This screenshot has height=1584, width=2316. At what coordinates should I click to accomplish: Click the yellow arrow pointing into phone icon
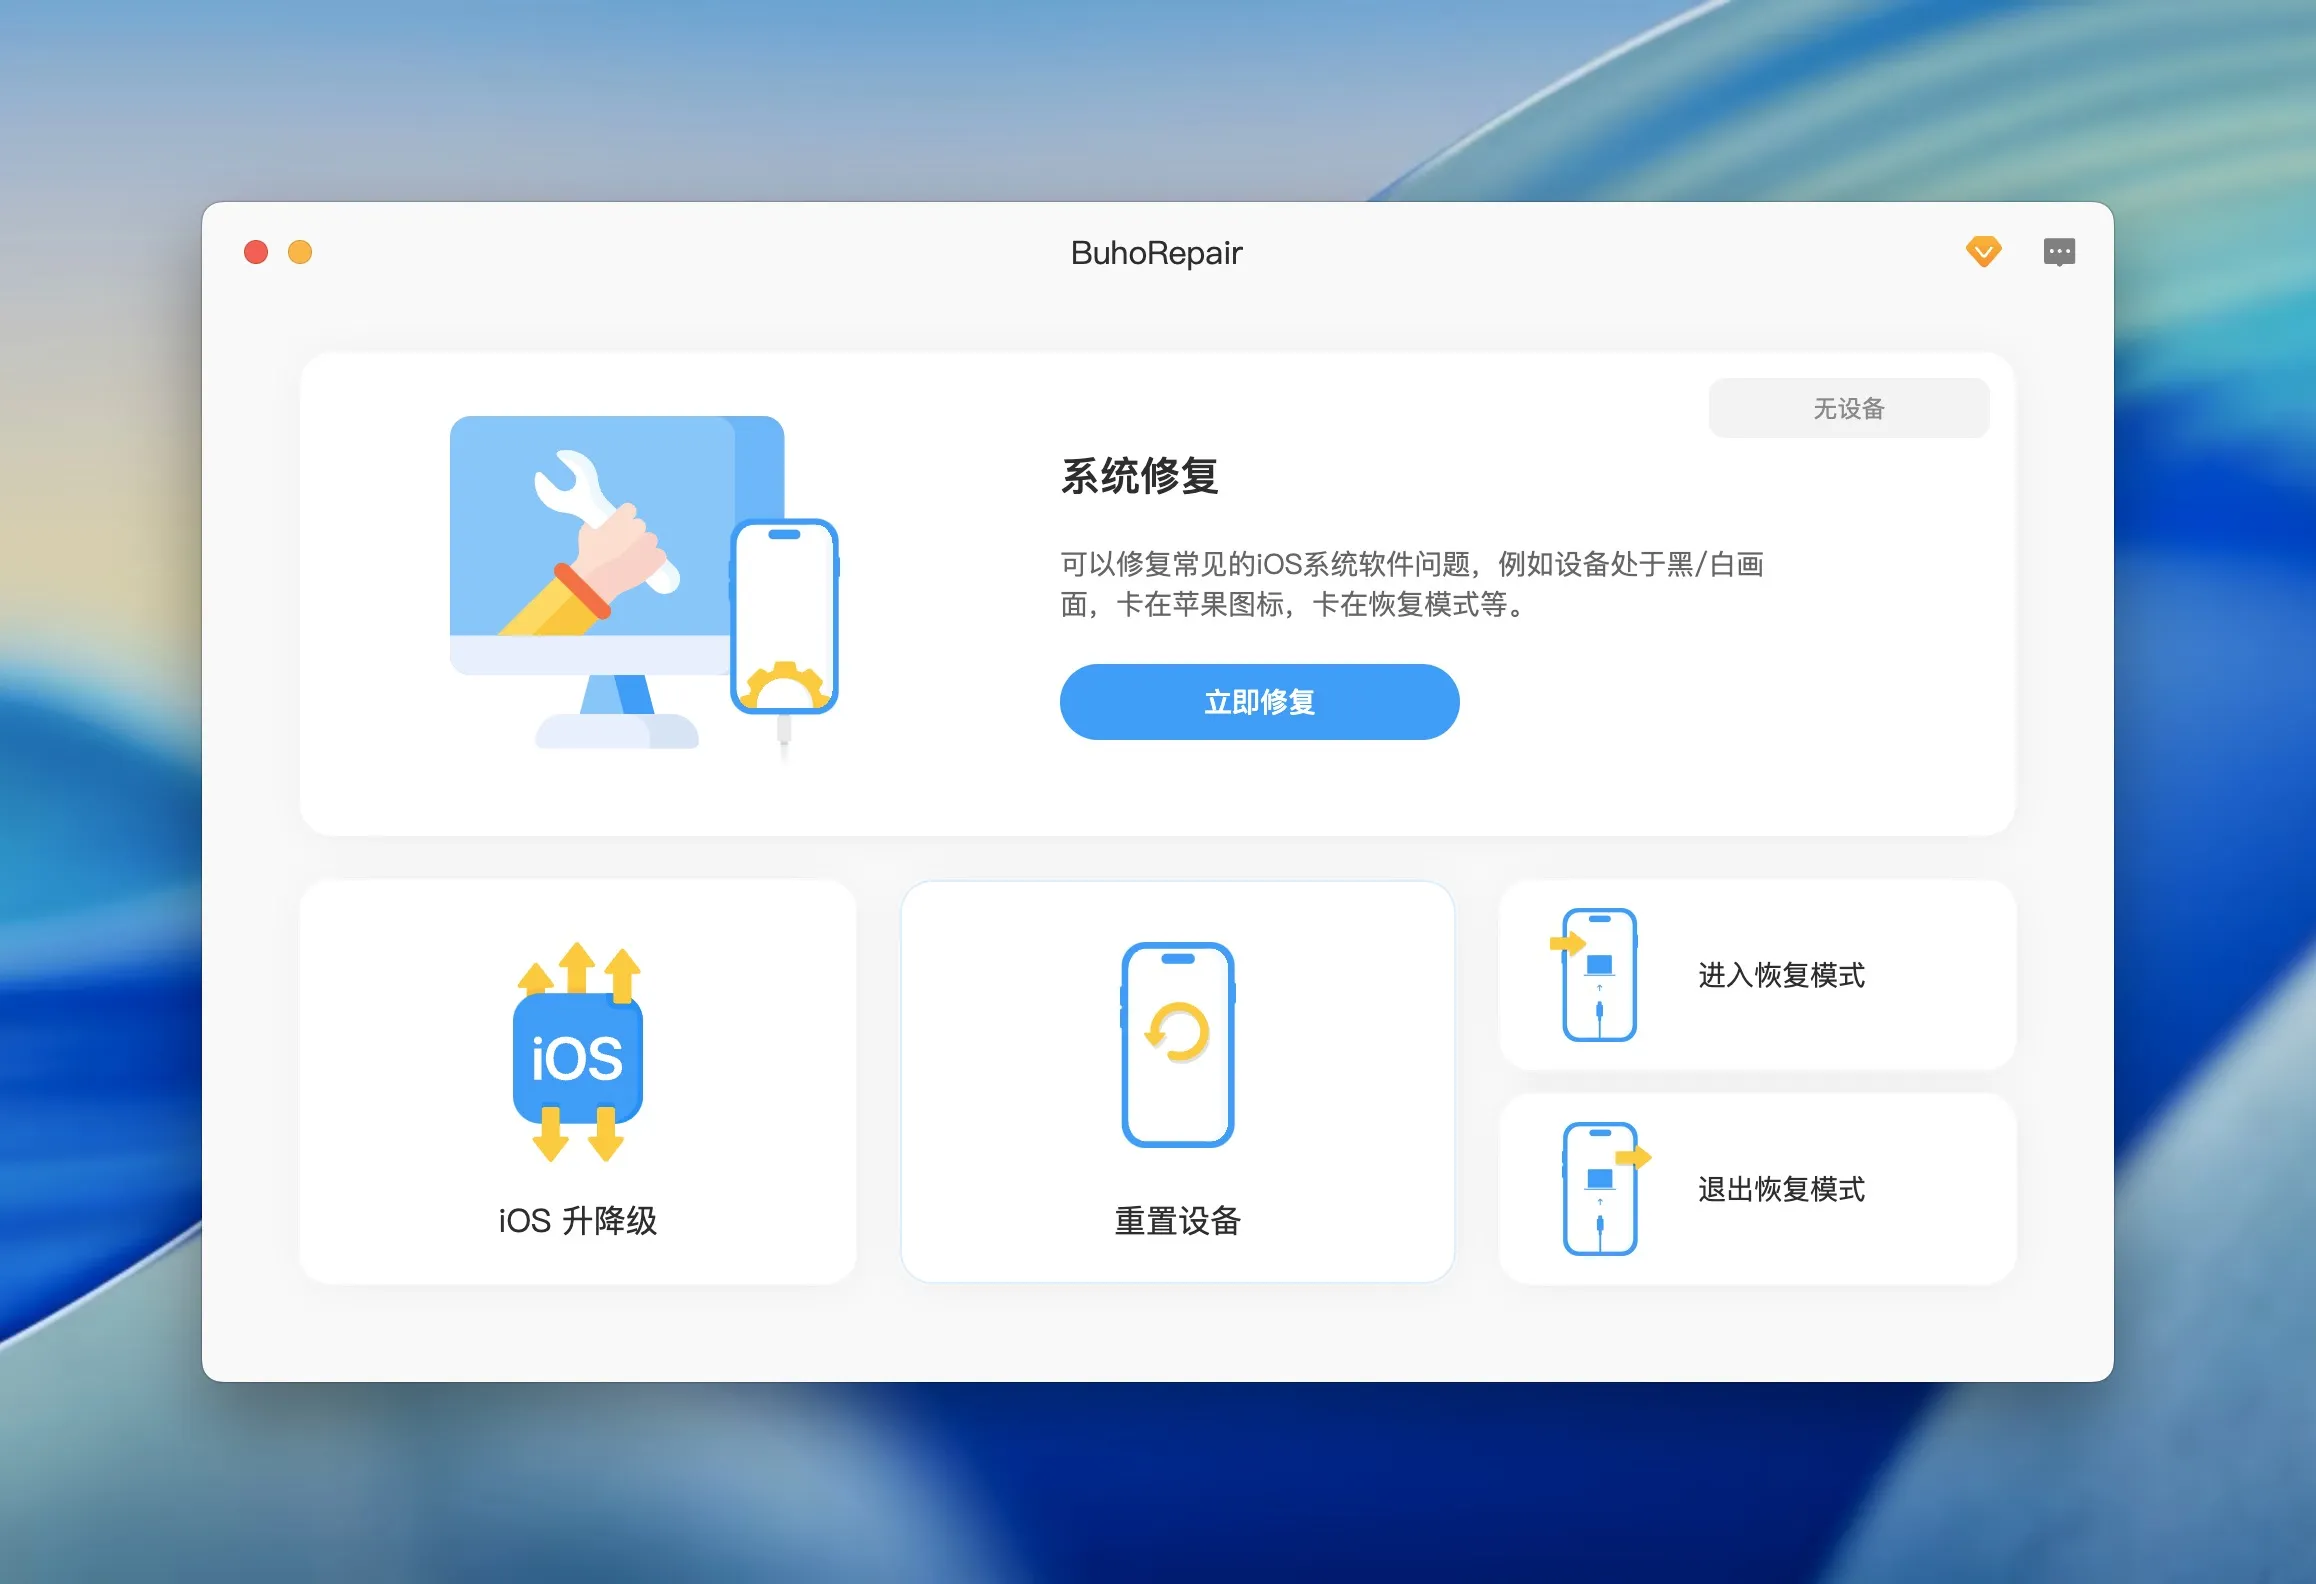pos(1568,944)
